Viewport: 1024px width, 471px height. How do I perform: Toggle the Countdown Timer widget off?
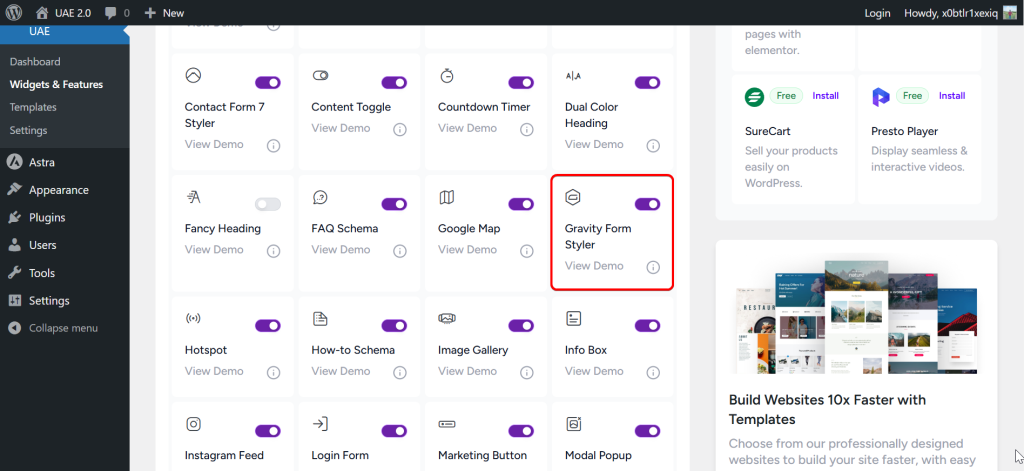click(x=521, y=83)
